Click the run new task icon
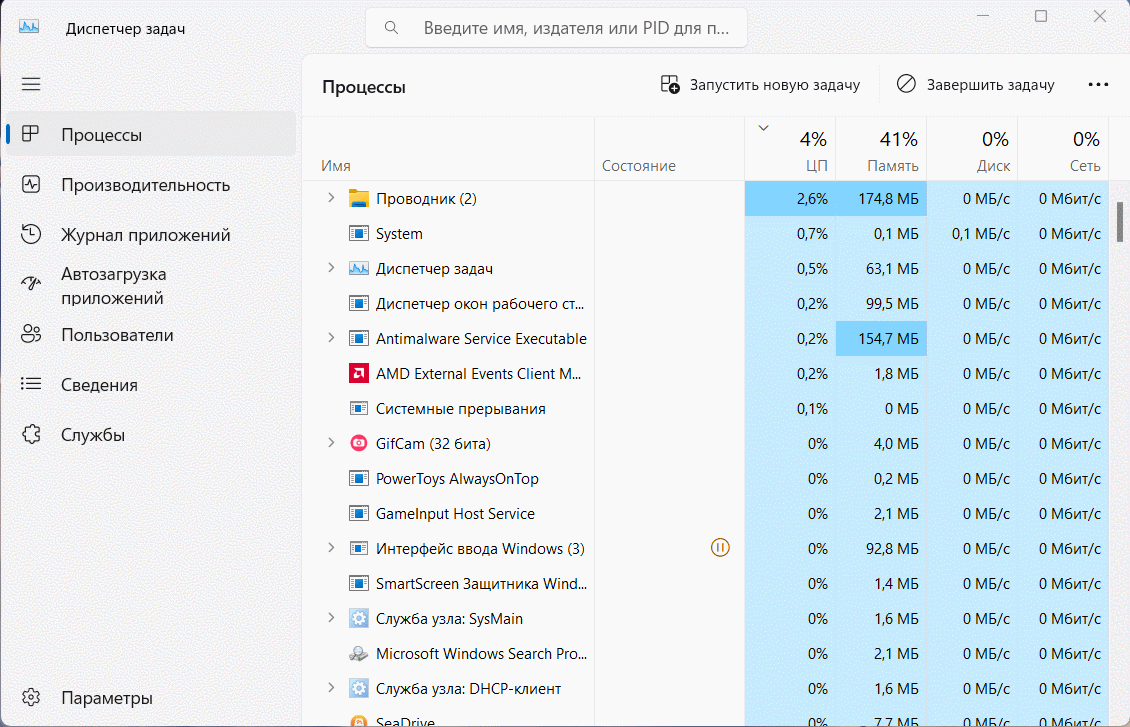The image size is (1130, 727). (x=670, y=84)
